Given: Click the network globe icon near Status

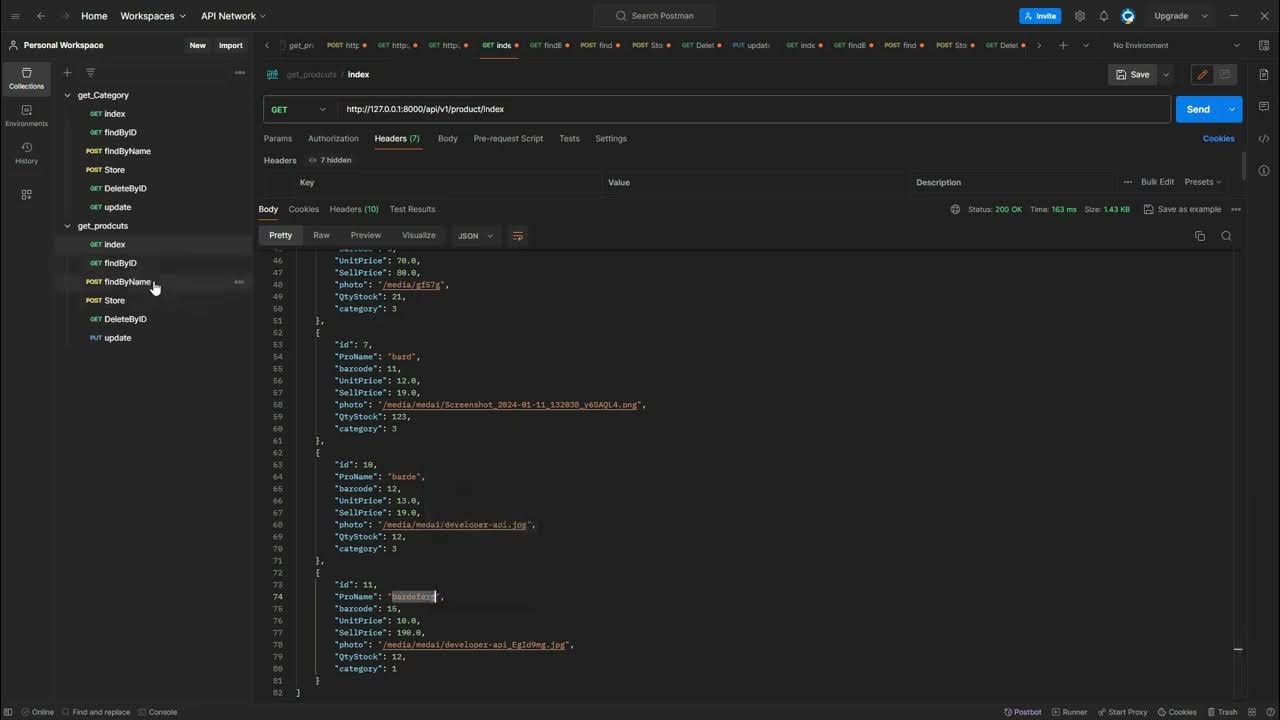Looking at the screenshot, I should pos(955,209).
